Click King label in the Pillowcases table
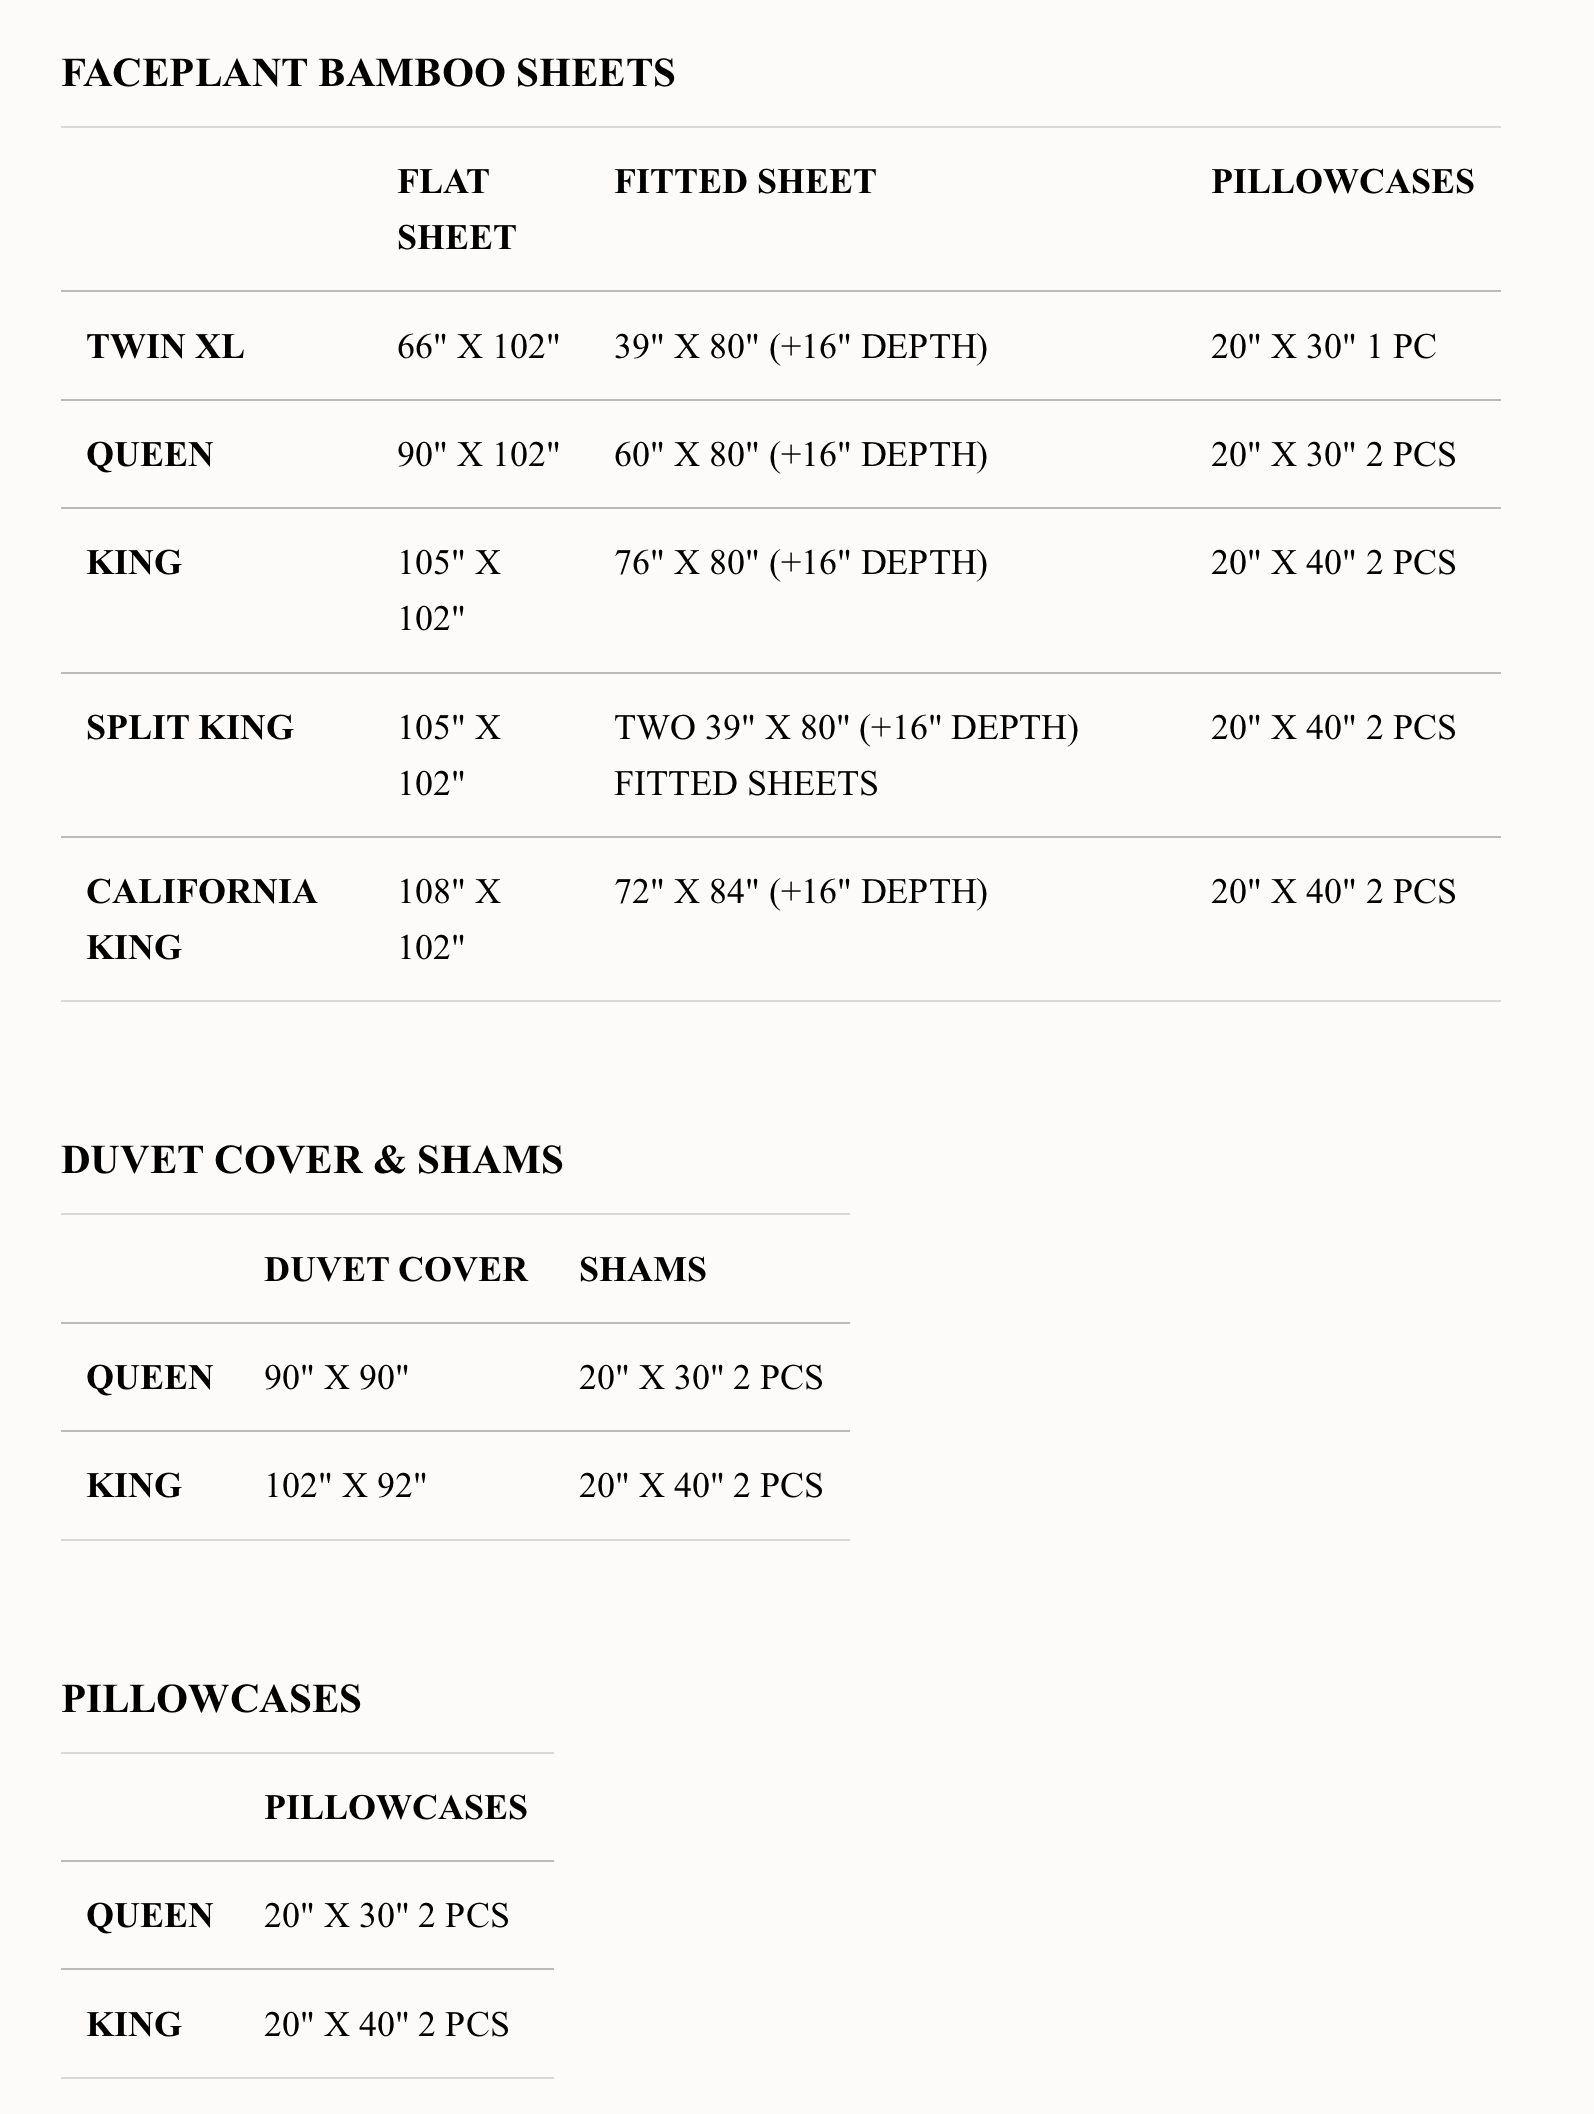This screenshot has width=1594, height=2114. coord(134,2025)
